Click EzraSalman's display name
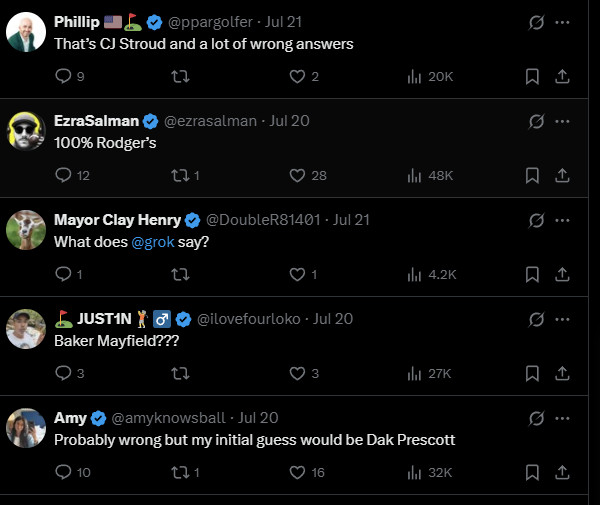 pyautogui.click(x=96, y=121)
